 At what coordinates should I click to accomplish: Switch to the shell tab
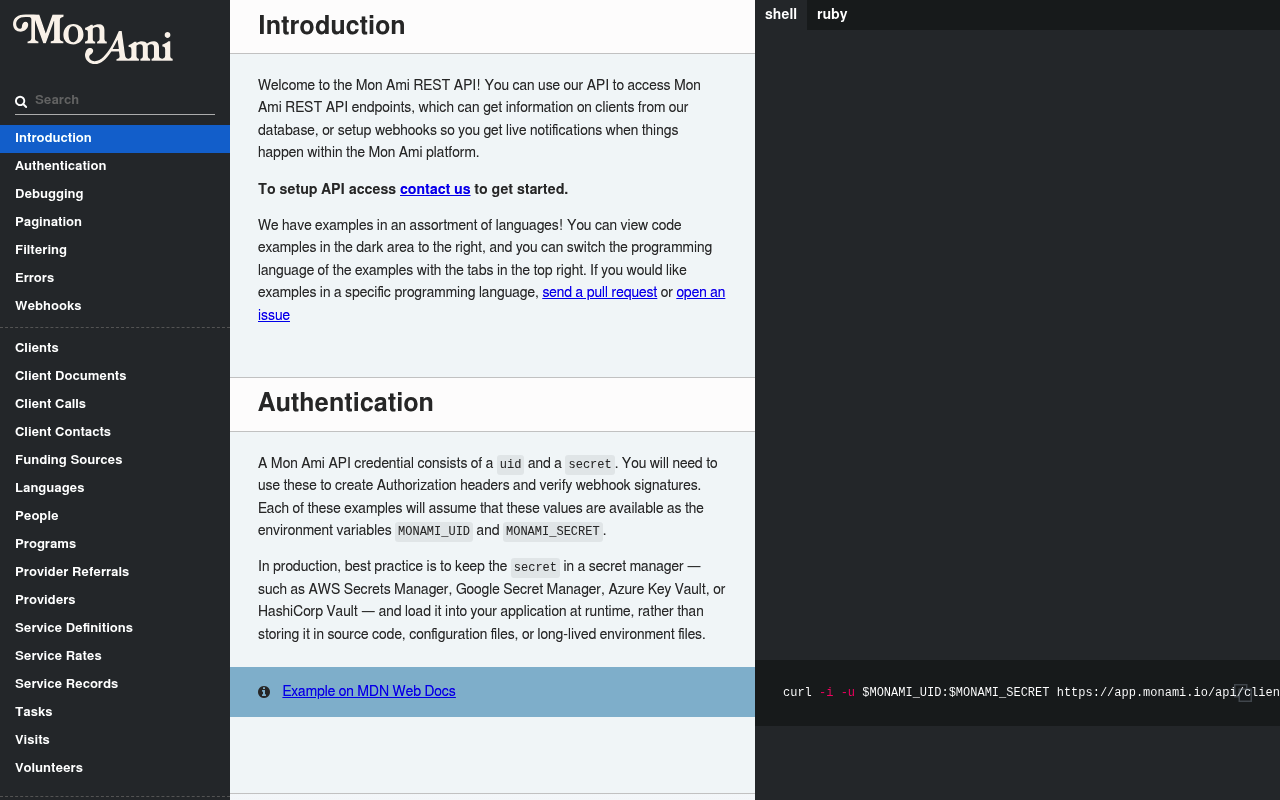[x=781, y=14]
